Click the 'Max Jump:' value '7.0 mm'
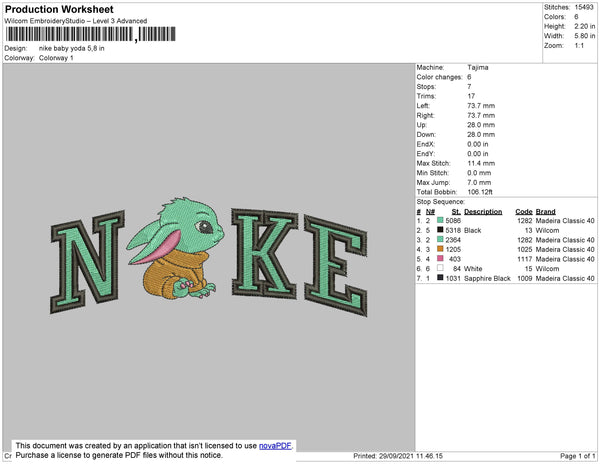The image size is (600, 464). [x=479, y=182]
